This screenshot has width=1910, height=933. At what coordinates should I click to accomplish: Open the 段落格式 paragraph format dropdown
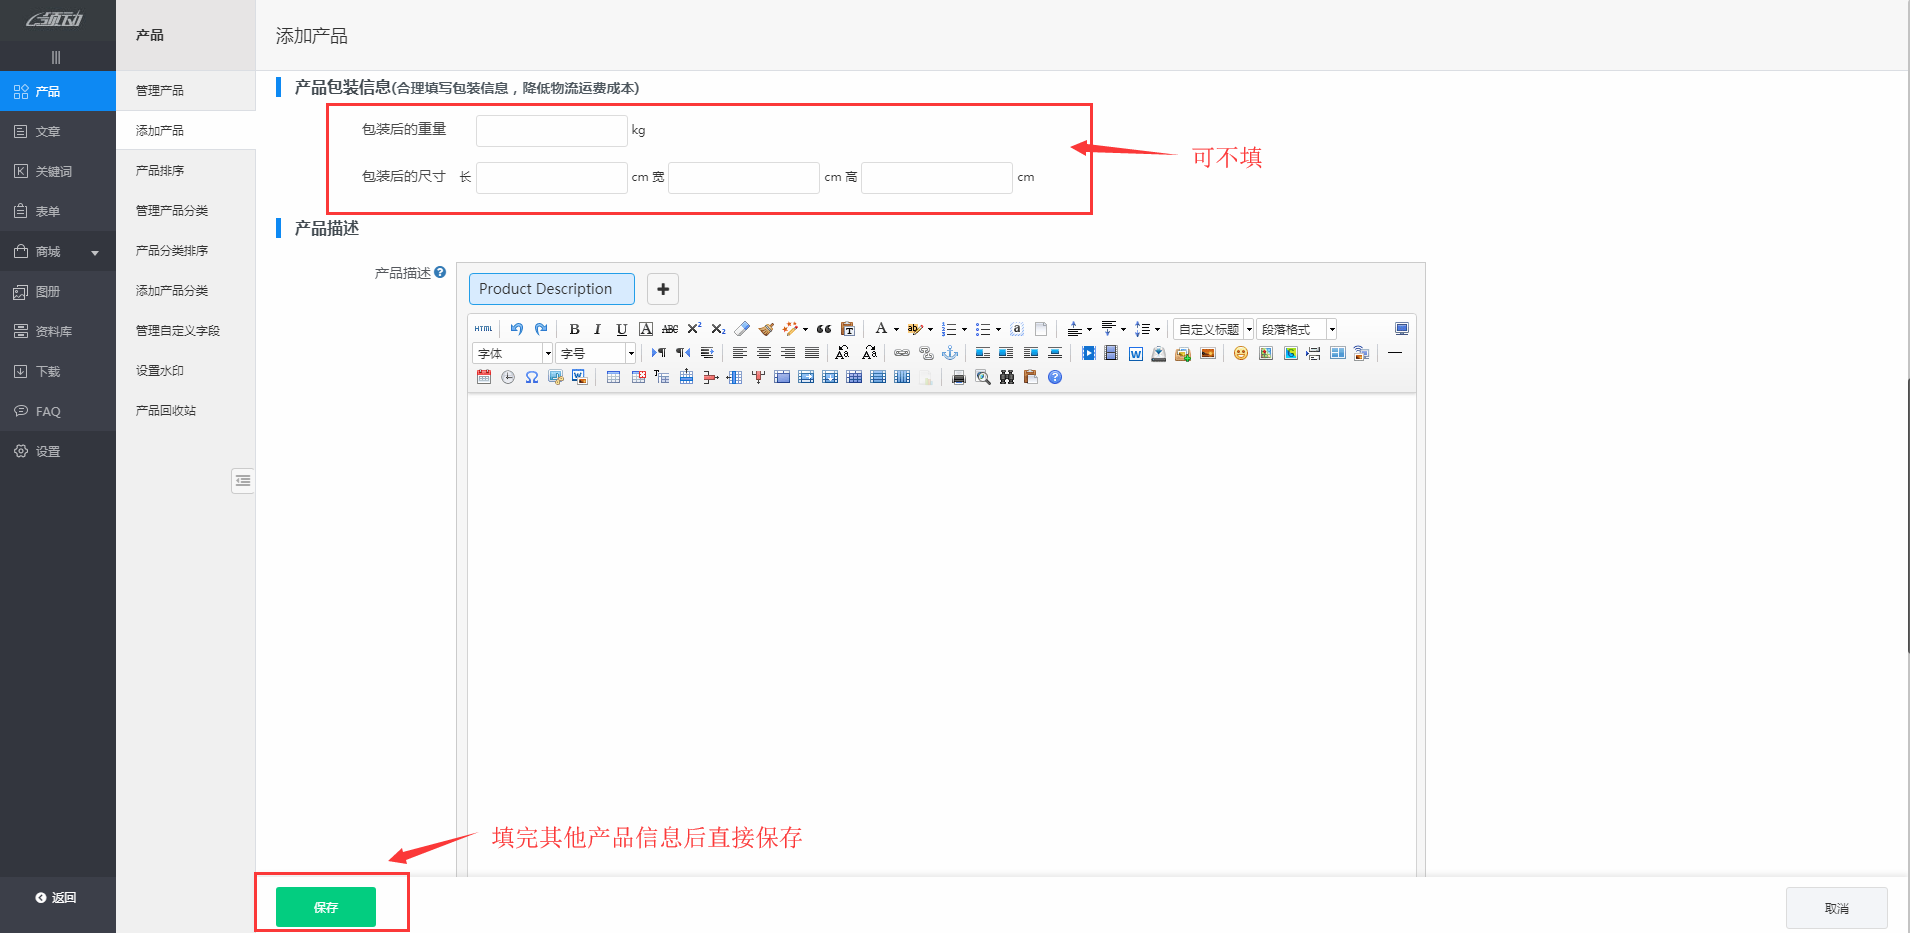(x=1297, y=329)
